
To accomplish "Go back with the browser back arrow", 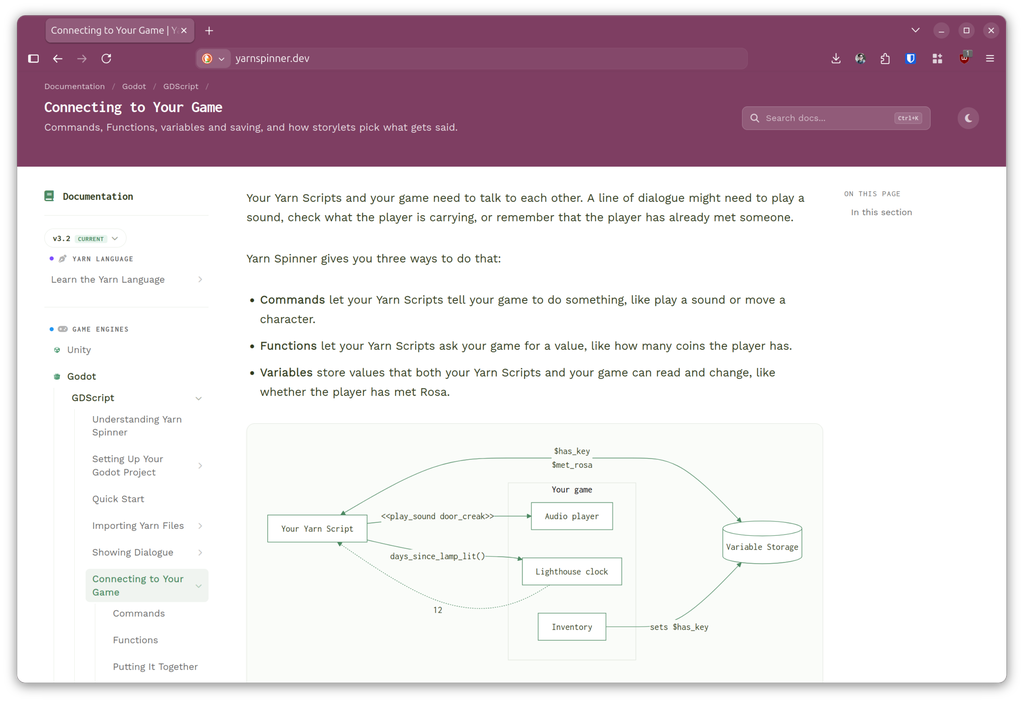I will tap(57, 59).
